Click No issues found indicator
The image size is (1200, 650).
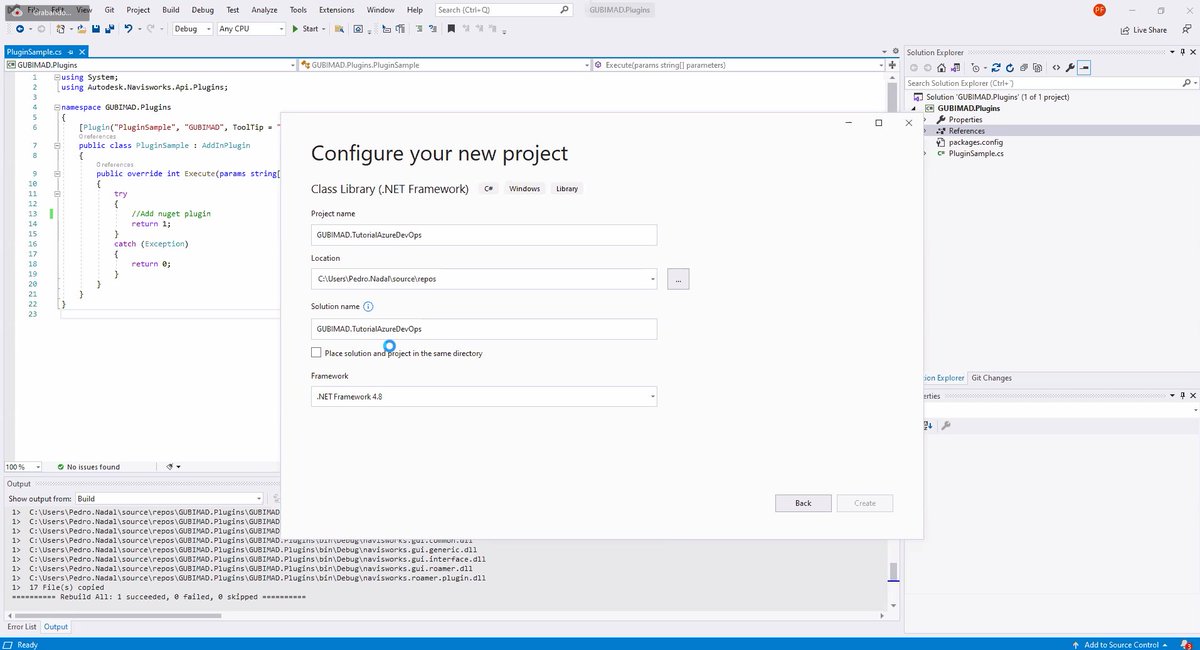coord(88,467)
